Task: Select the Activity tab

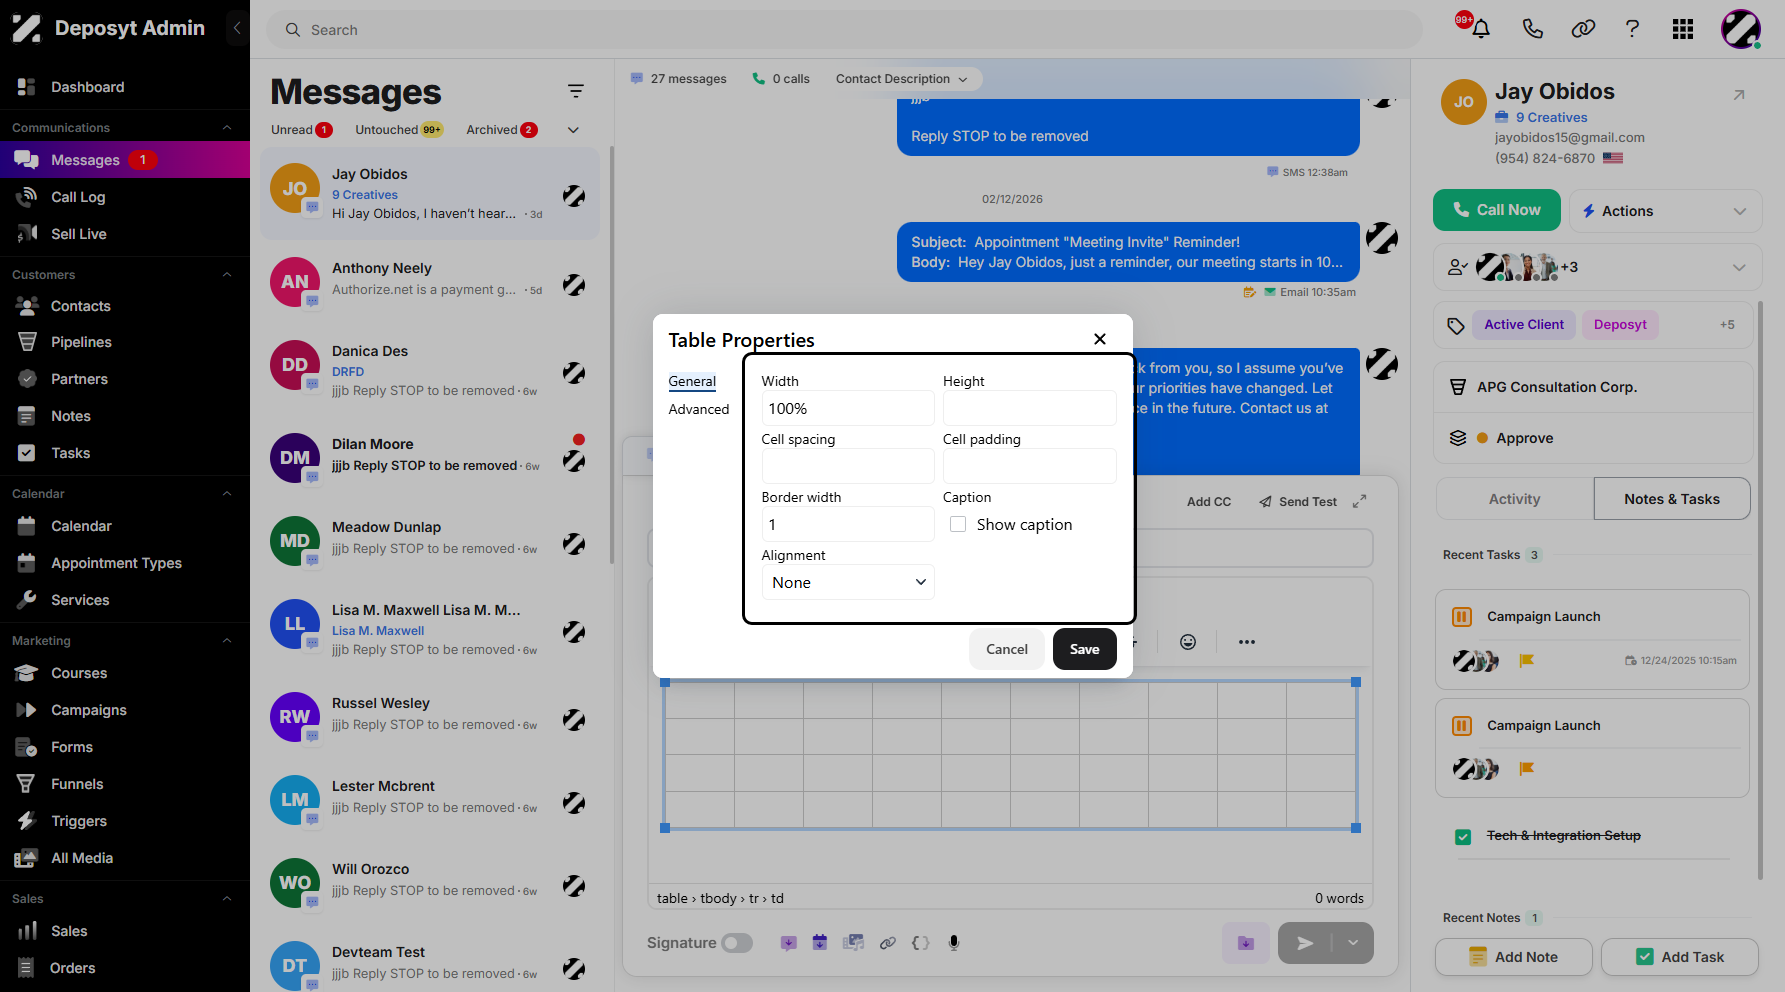Action: tap(1514, 499)
